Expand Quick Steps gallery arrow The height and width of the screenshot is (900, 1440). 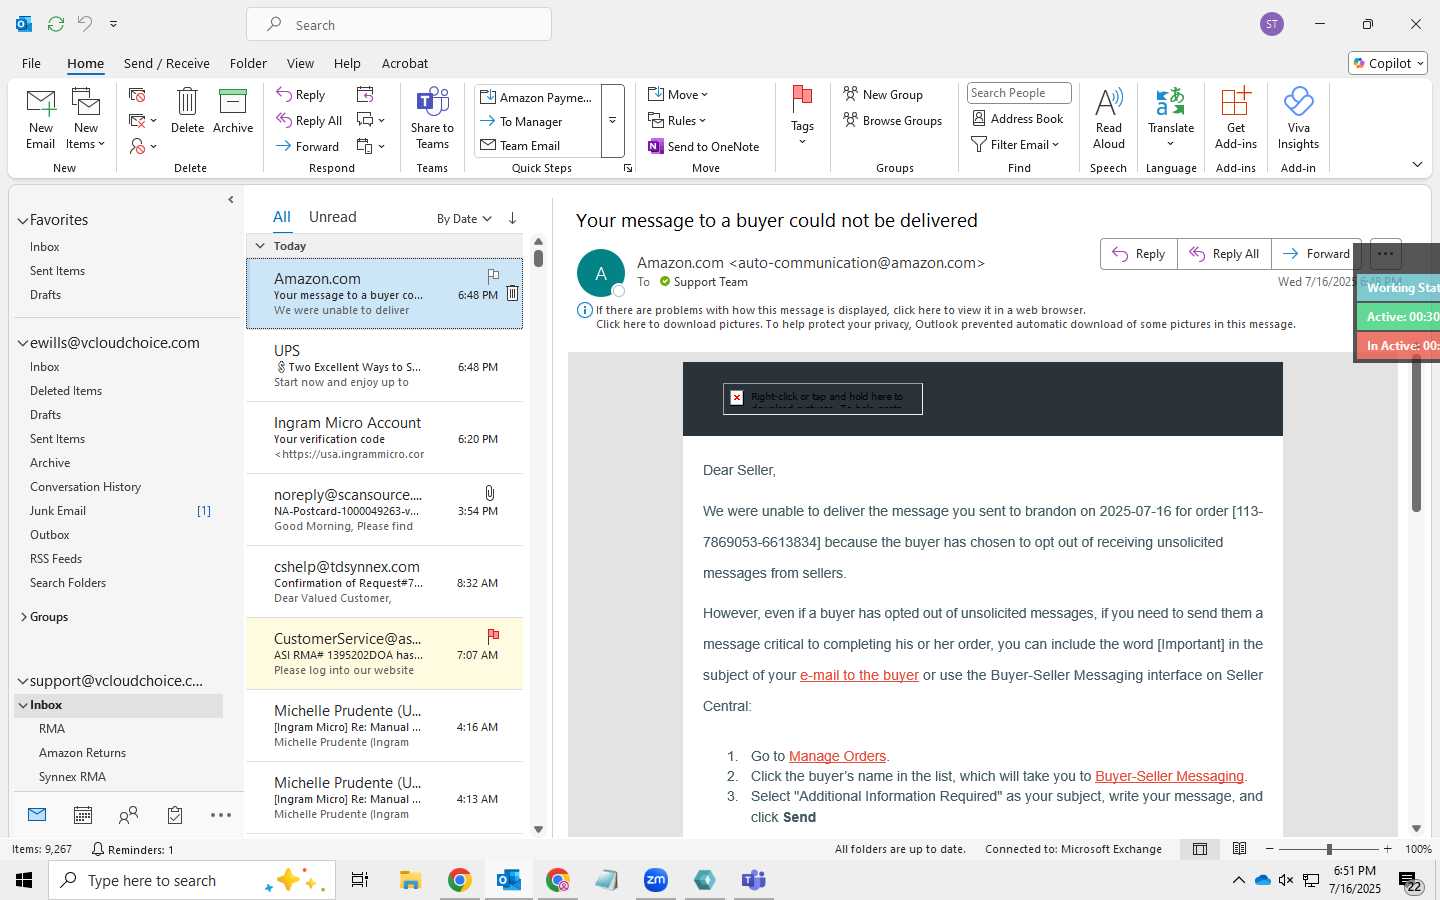[x=612, y=120]
